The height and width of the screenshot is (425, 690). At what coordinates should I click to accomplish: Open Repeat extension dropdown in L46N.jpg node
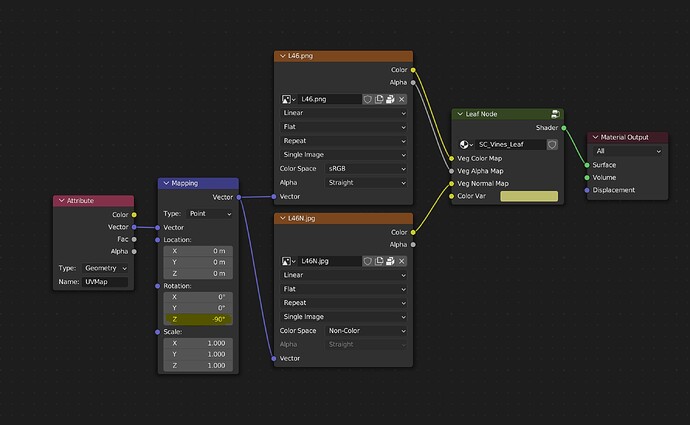tap(344, 303)
